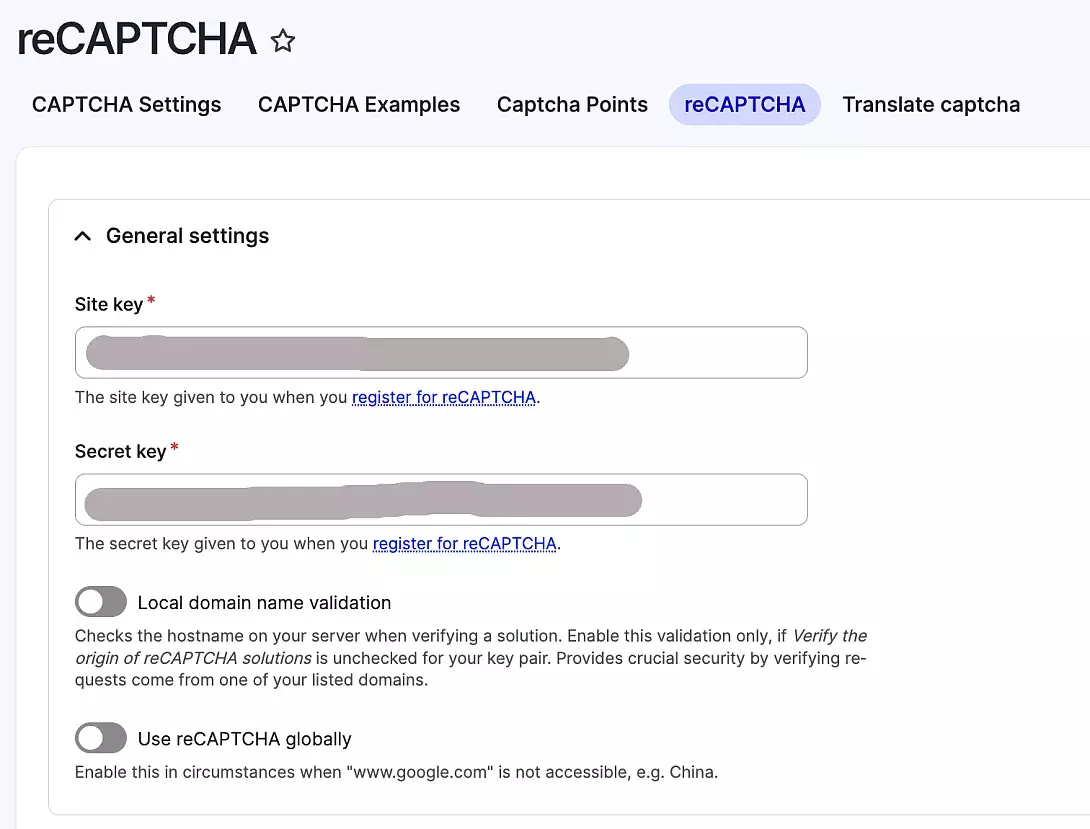Focus the Site key input field
Image resolution: width=1090 pixels, height=829 pixels.
click(440, 352)
